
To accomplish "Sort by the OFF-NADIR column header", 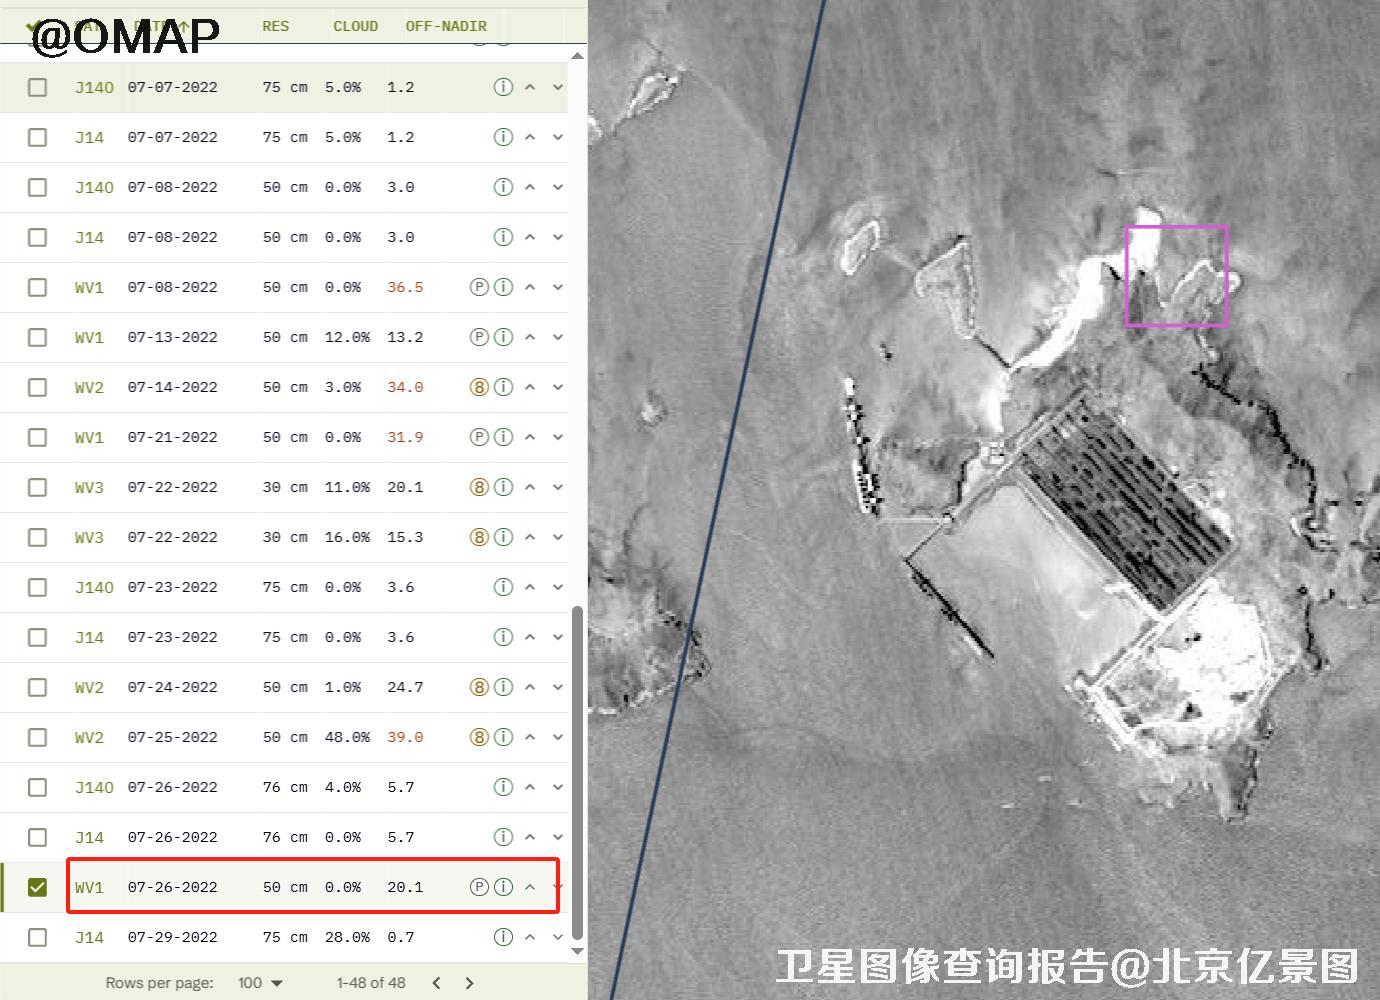I will (x=446, y=26).
